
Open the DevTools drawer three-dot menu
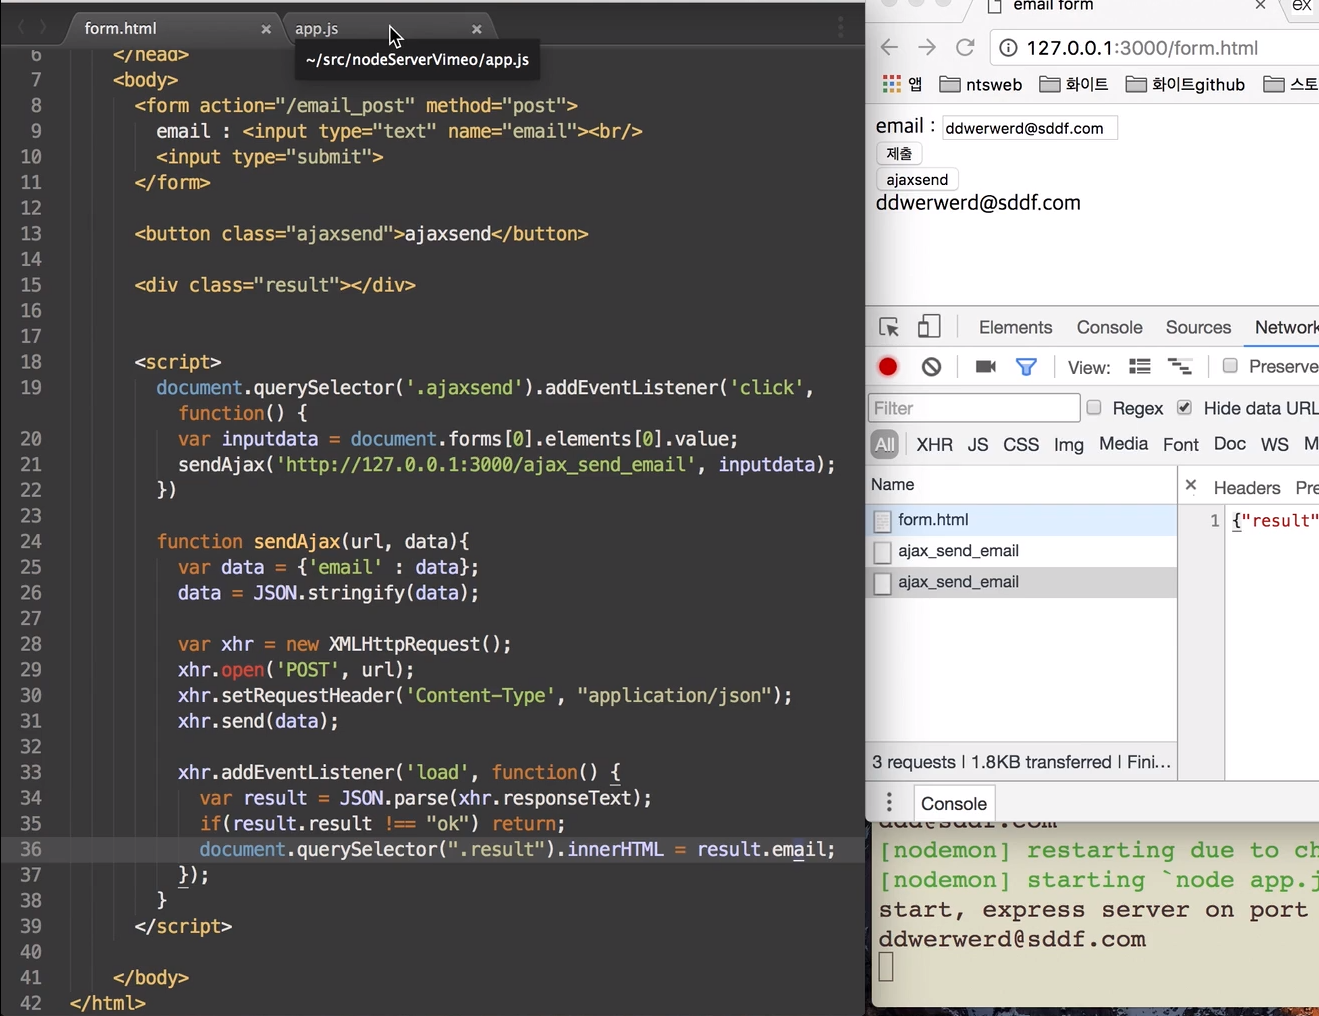point(889,803)
